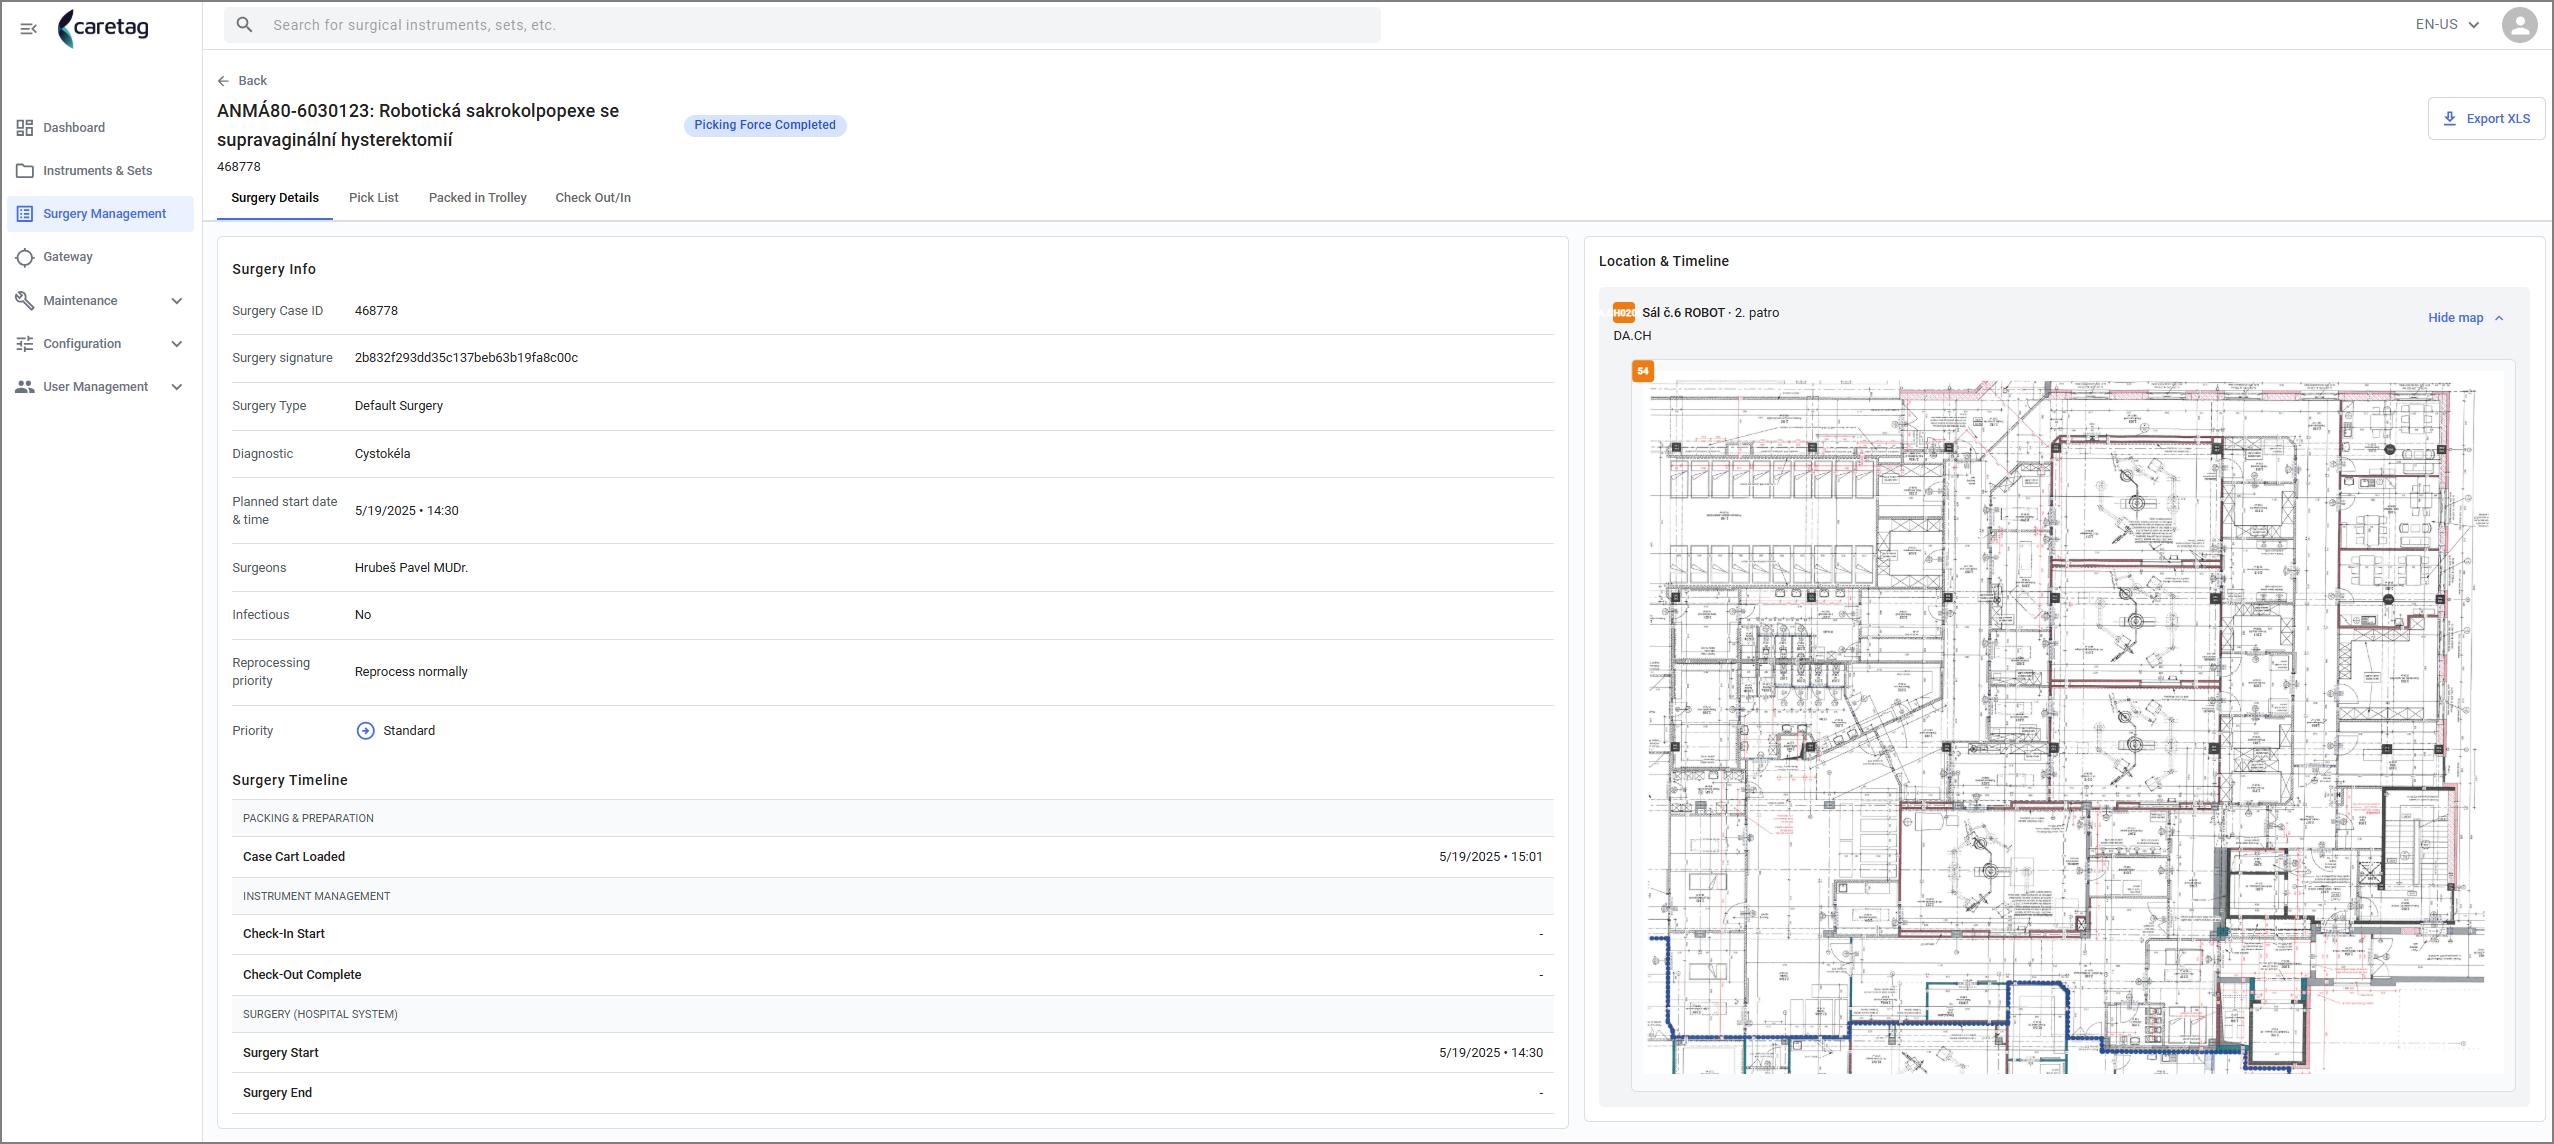
Task: Open the user account avatar icon
Action: click(x=2519, y=25)
